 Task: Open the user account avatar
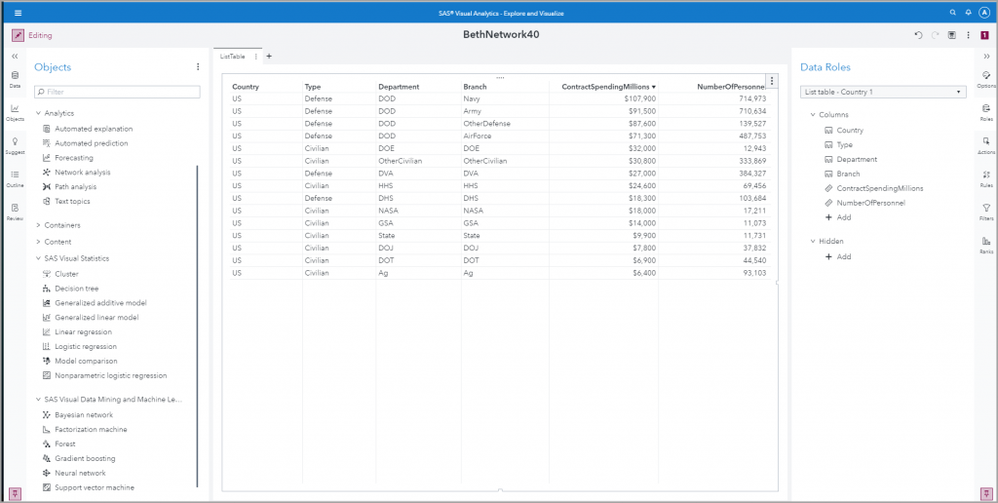click(x=985, y=13)
